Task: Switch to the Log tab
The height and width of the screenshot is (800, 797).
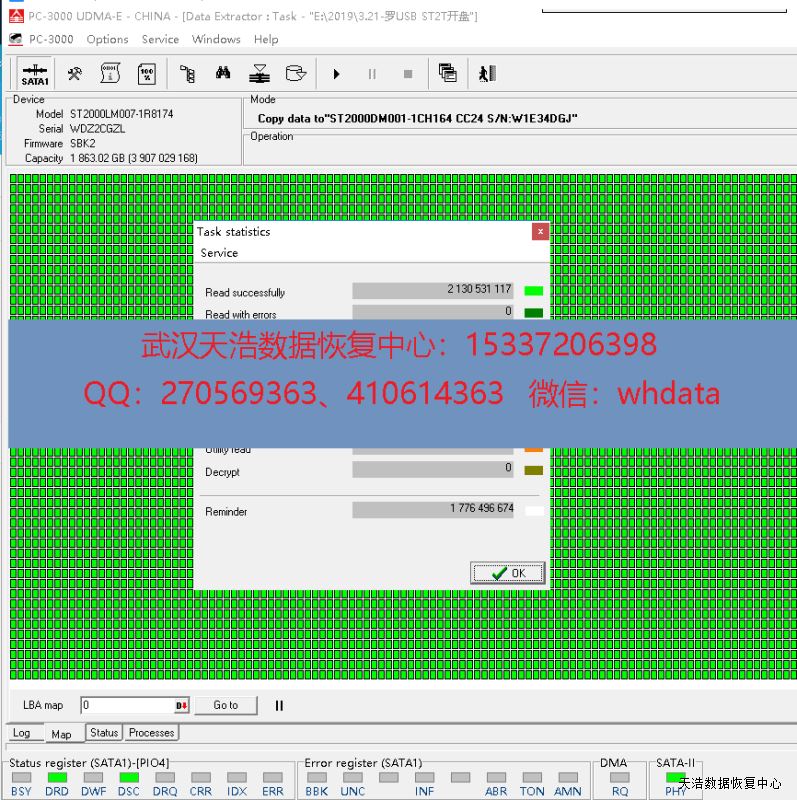Action: tap(21, 733)
